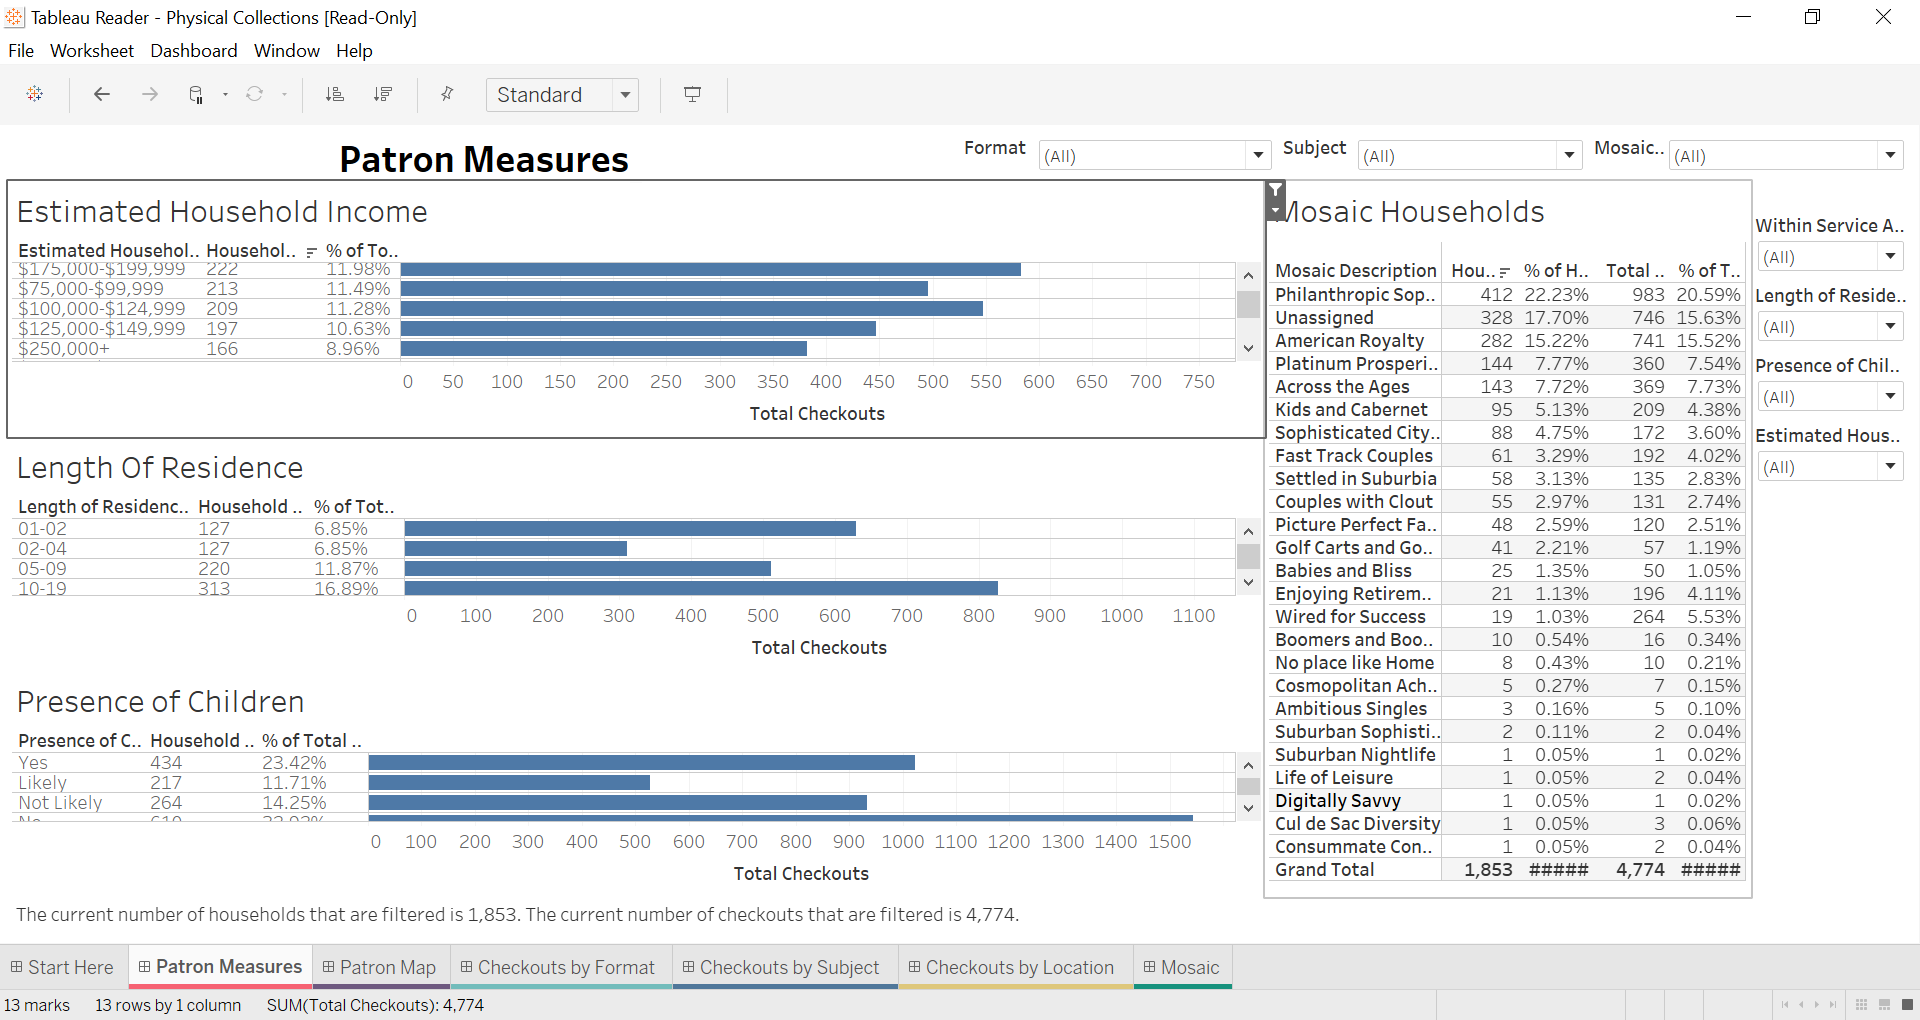Screen dimensions: 1920x1020
Task: Go to first sheet tab navigation arrow
Action: (x=1785, y=1004)
